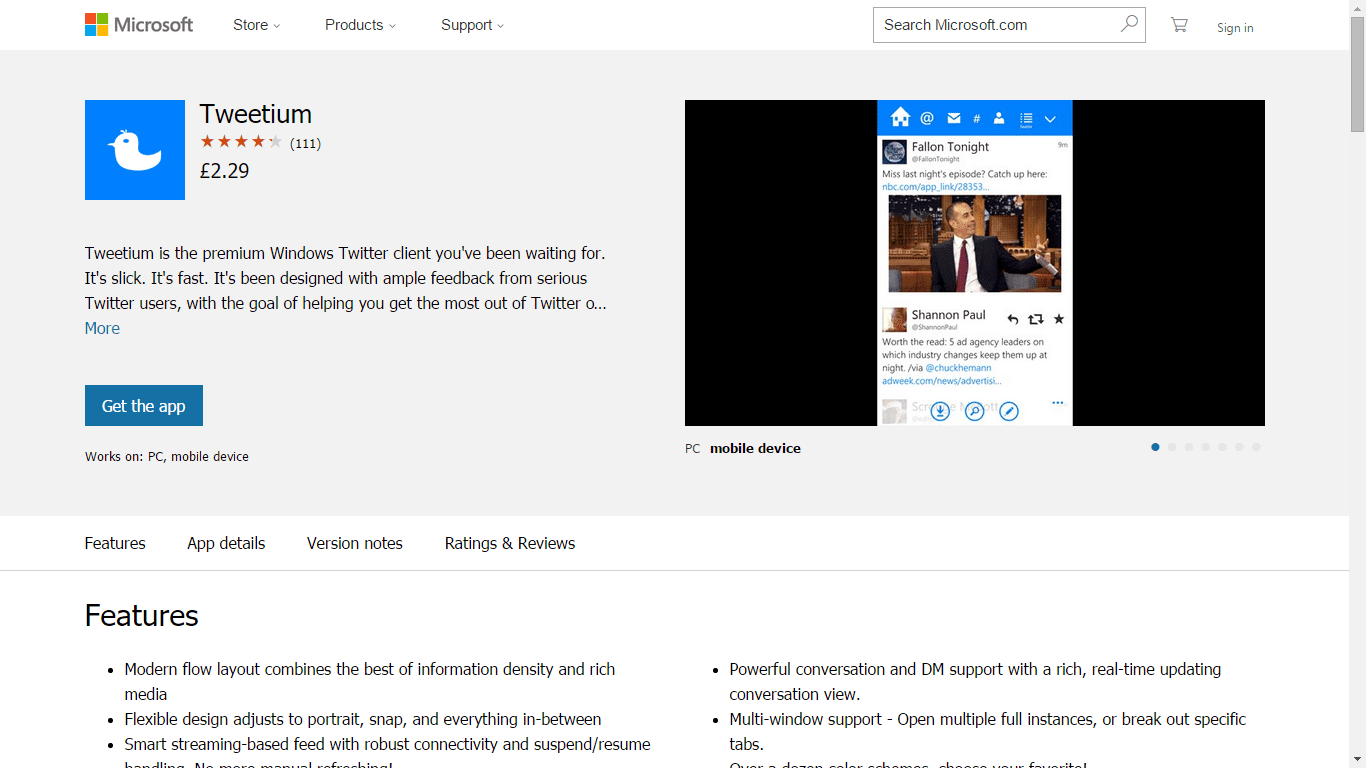Click the star rating for Tweetium
Viewport: 1366px width, 768px height.
click(x=241, y=142)
